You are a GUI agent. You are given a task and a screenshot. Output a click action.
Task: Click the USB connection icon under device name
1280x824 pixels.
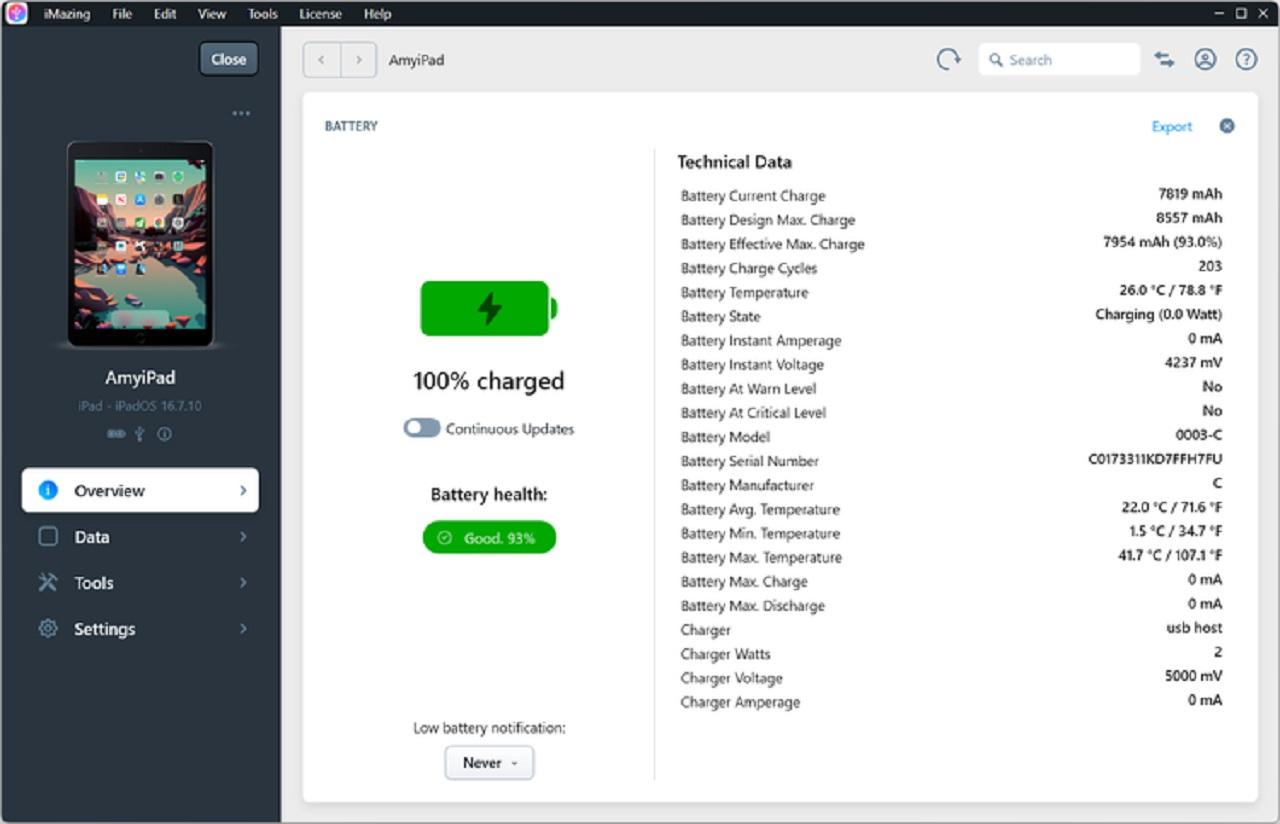[x=140, y=434]
